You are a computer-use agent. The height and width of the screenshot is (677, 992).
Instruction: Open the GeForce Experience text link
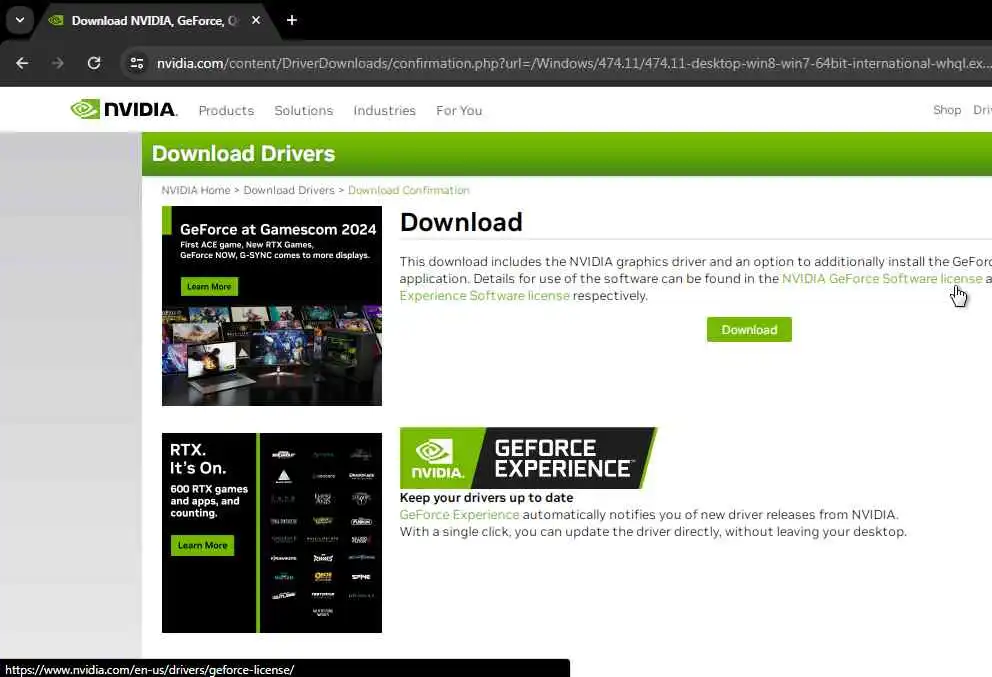coord(459,514)
